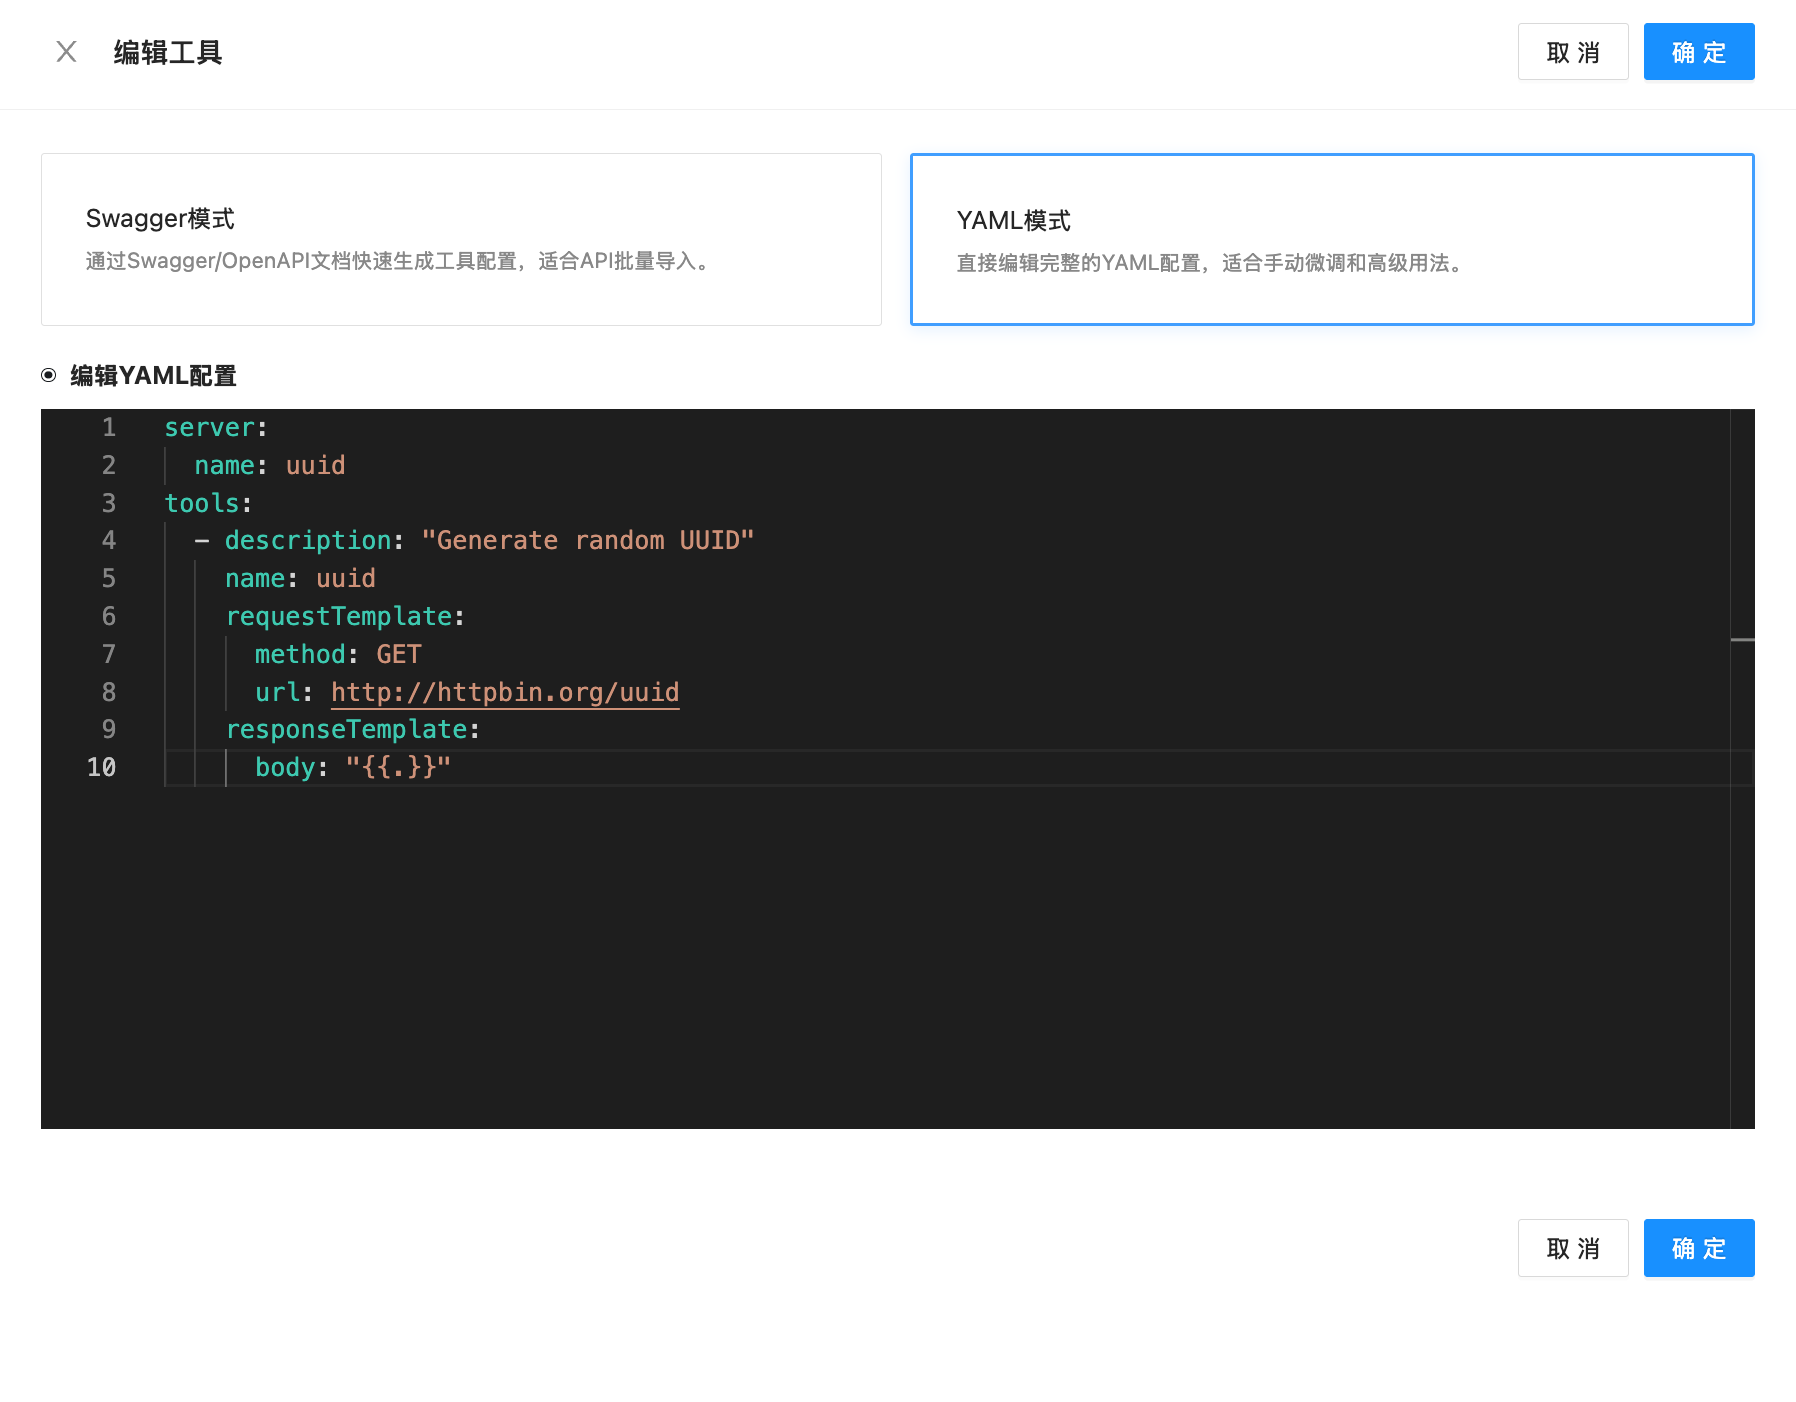Image resolution: width=1796 pixels, height=1402 pixels.
Task: Click the responseTemplate: key on line 9
Action: (x=346, y=730)
